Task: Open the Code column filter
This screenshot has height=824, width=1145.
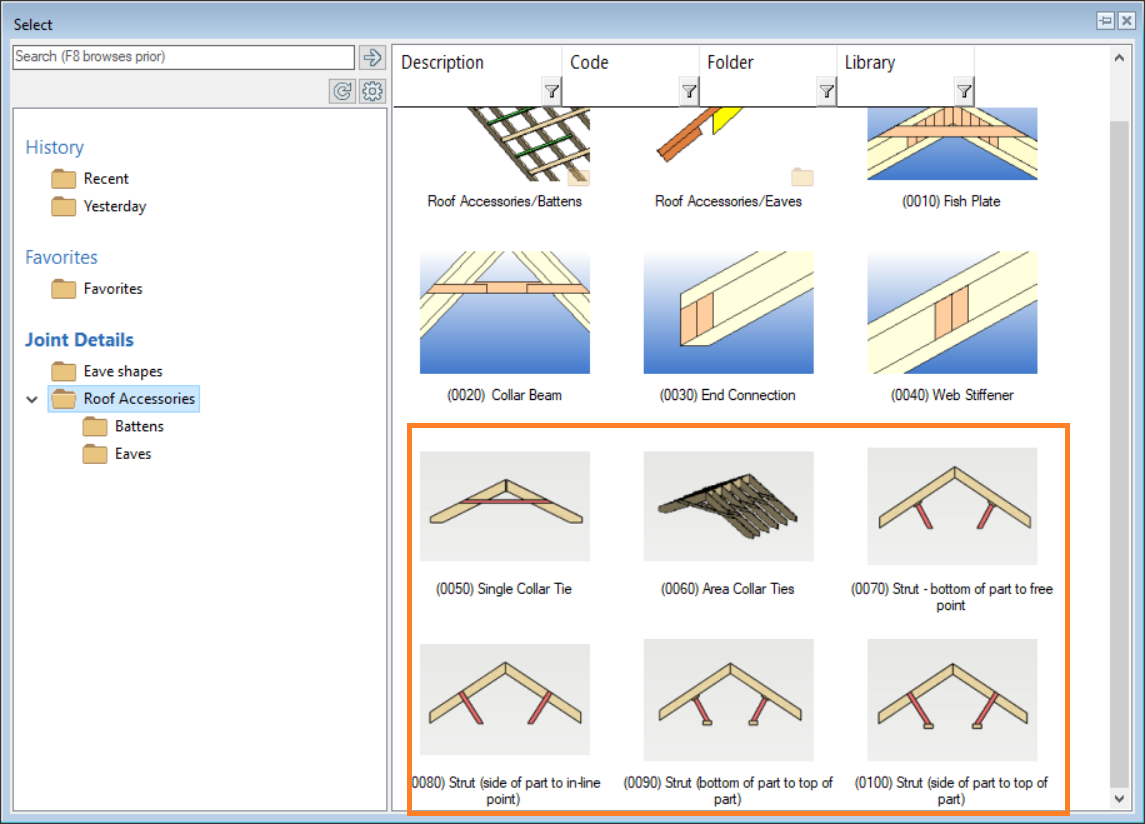Action: [689, 91]
